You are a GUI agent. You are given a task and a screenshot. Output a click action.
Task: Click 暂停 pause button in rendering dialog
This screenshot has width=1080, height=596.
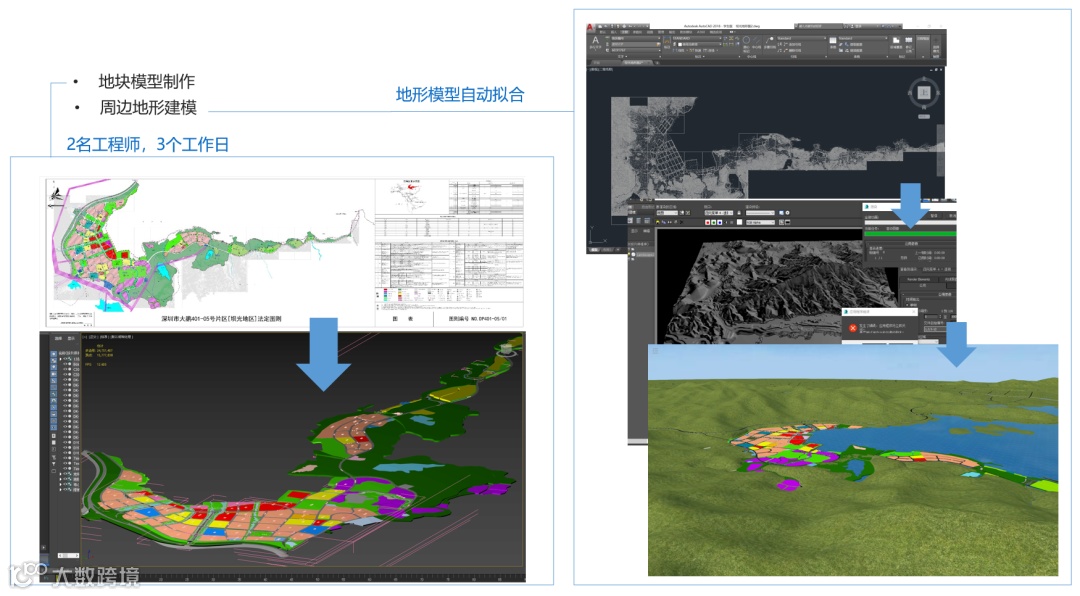934,216
